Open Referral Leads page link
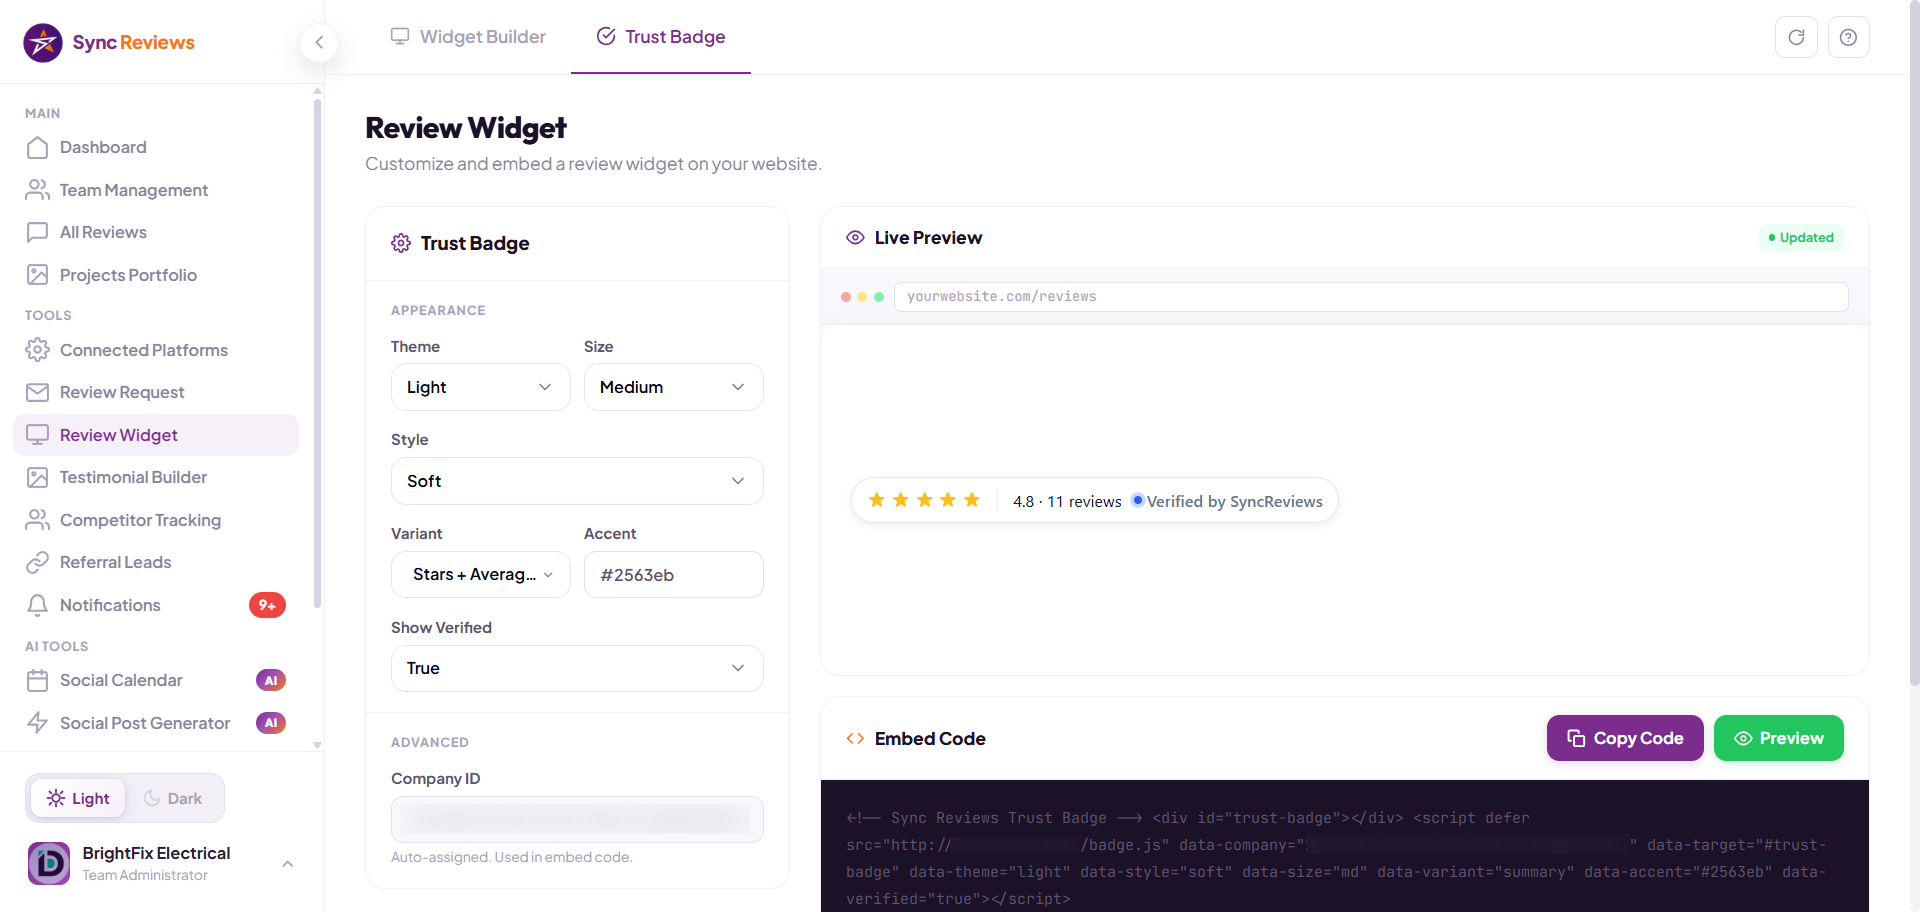 156,562
